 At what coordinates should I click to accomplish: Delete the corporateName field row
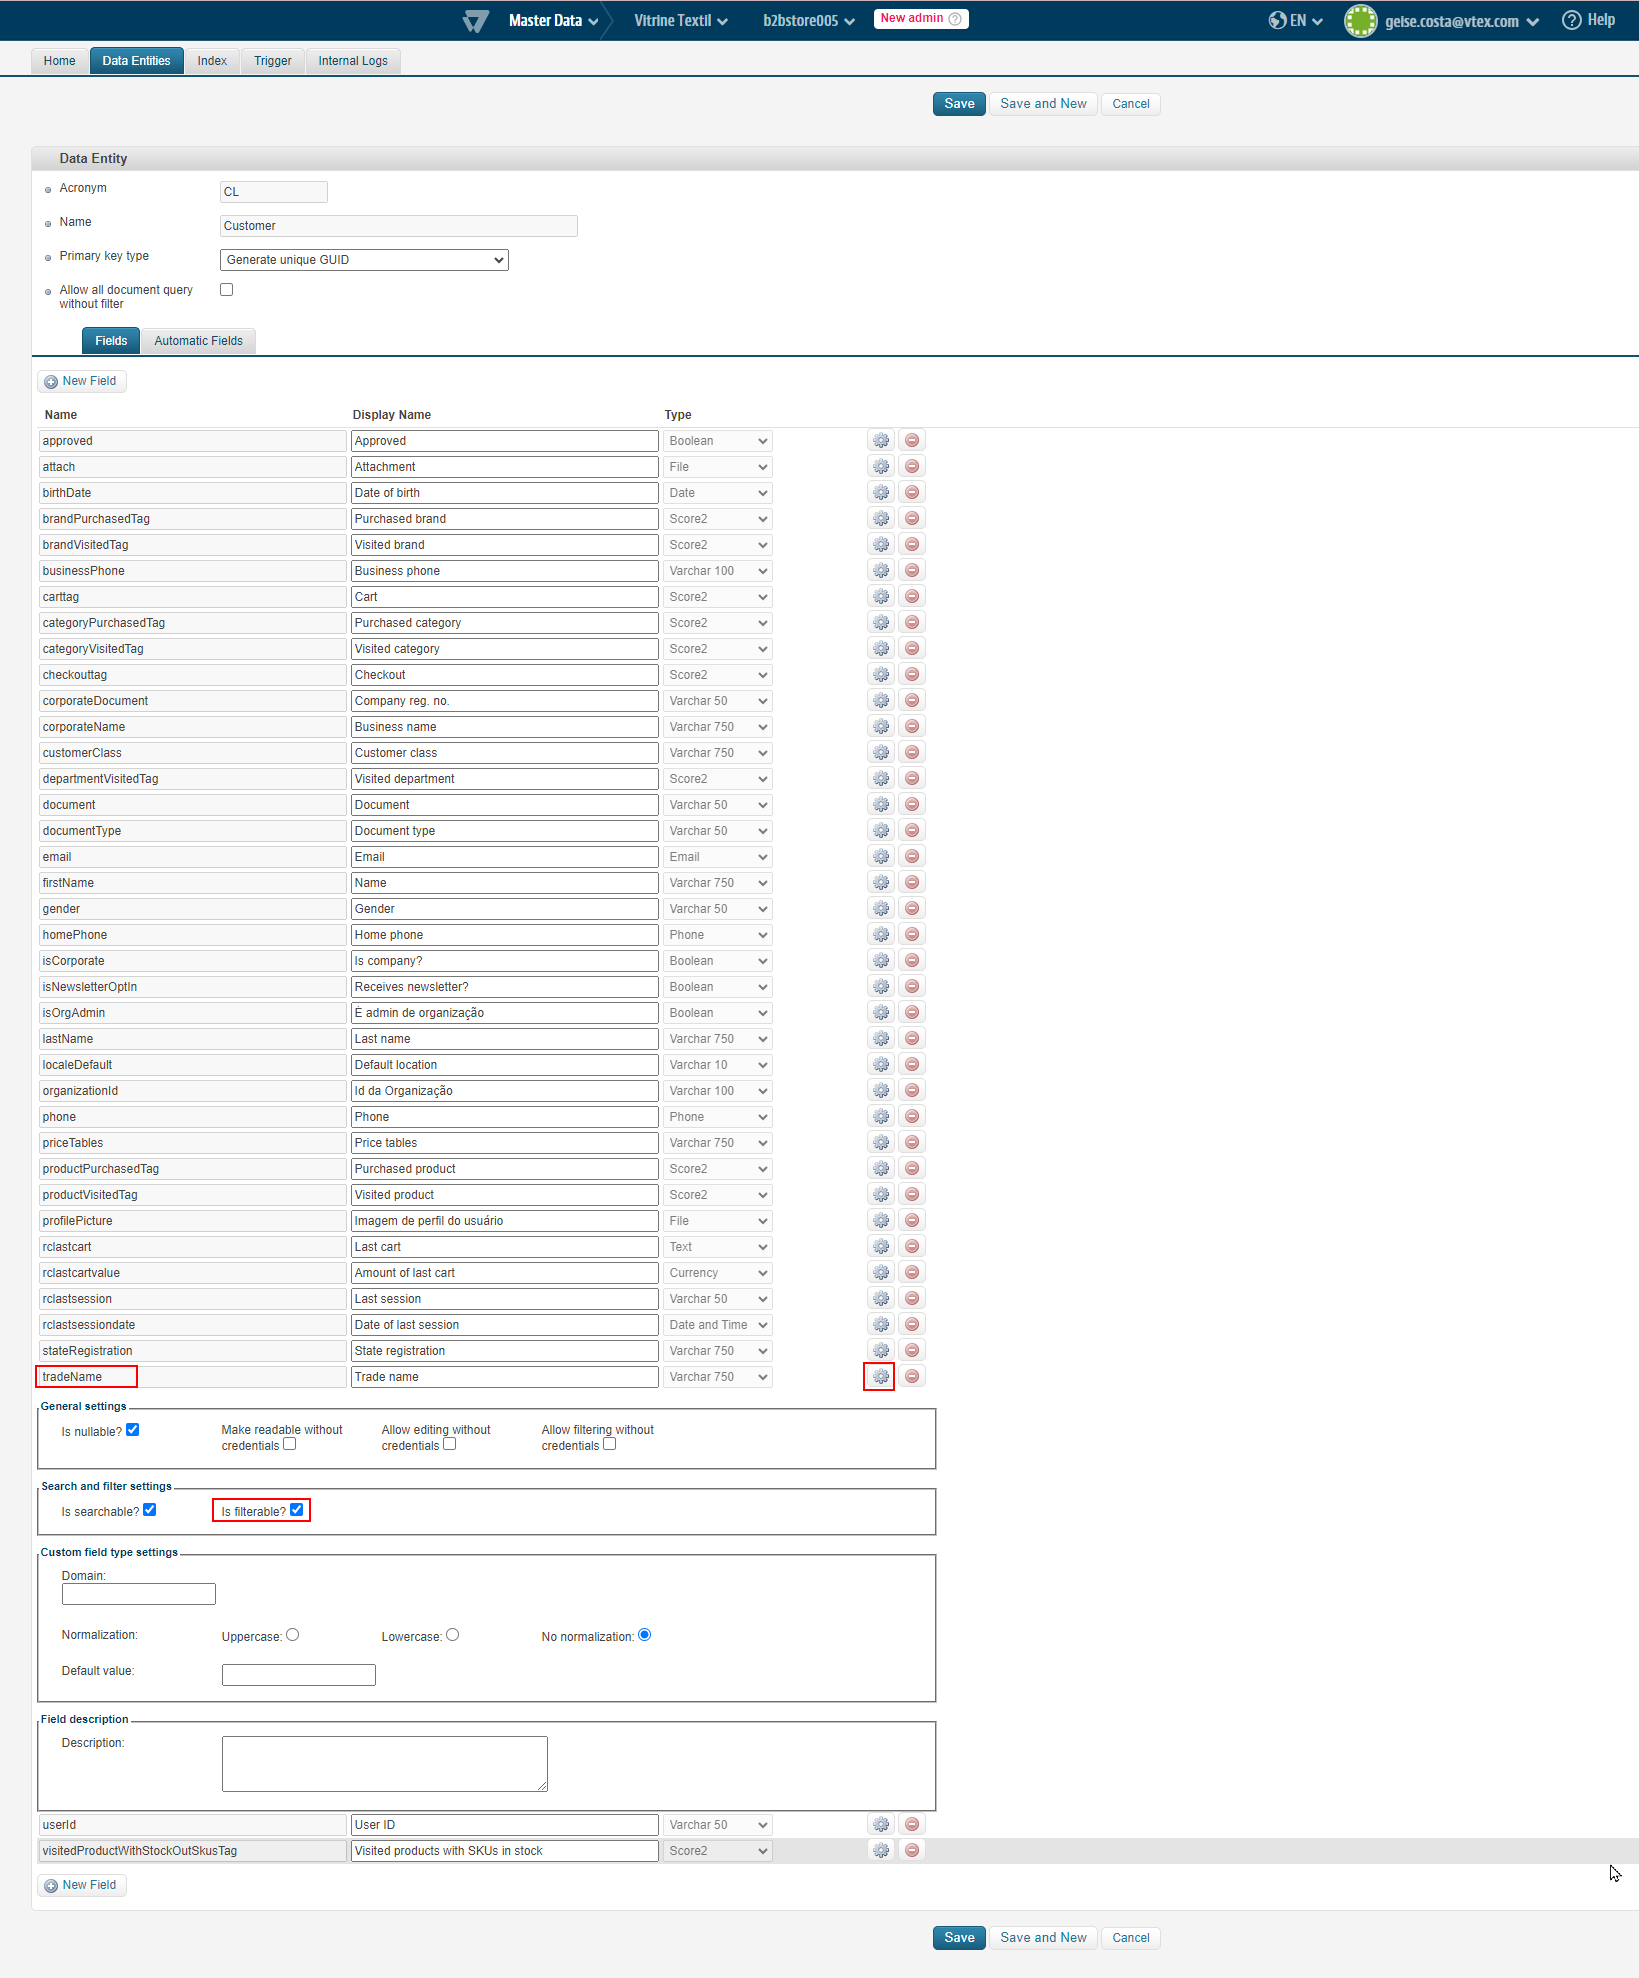point(912,726)
